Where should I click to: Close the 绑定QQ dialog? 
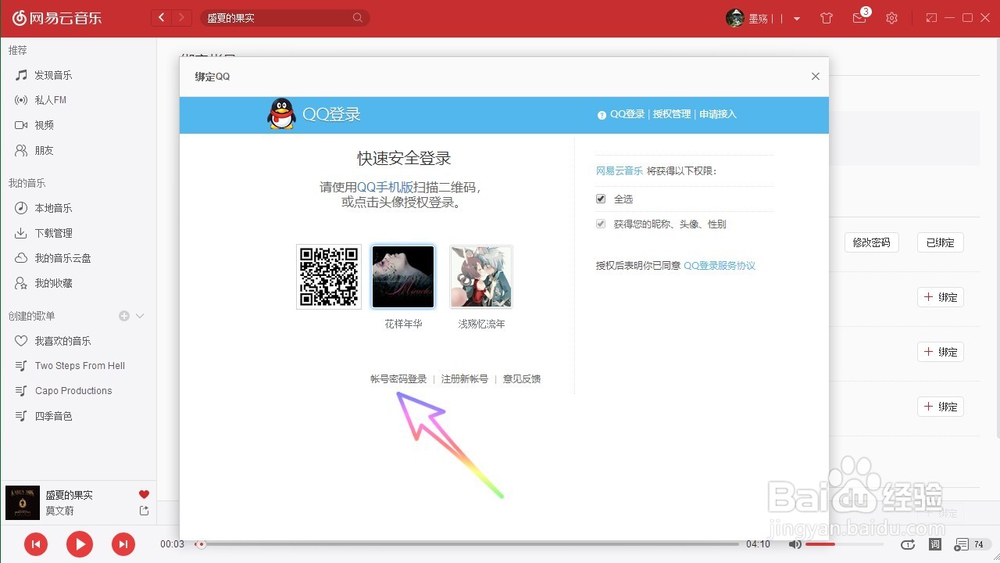point(815,77)
